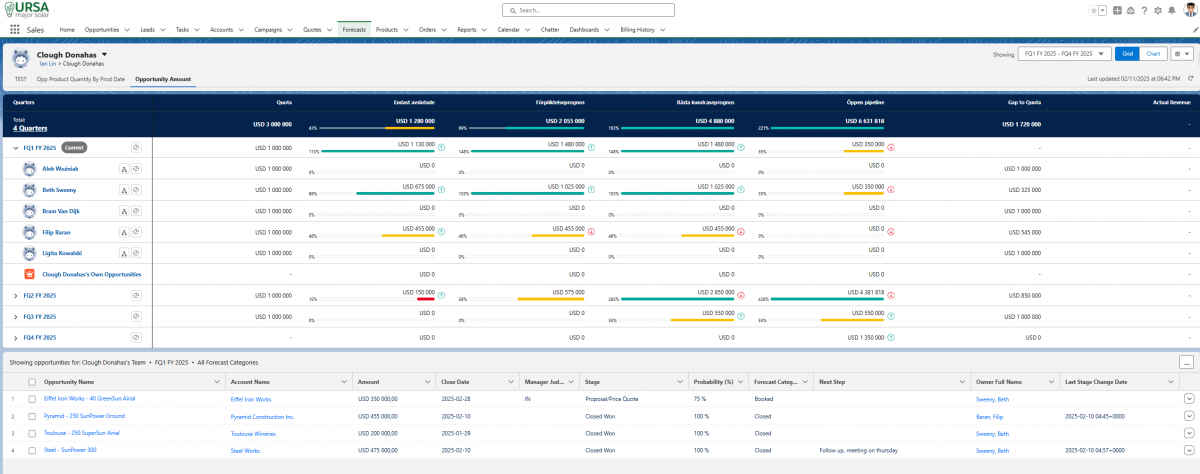Click the ellipsis button above opportunity list

(x=1187, y=362)
